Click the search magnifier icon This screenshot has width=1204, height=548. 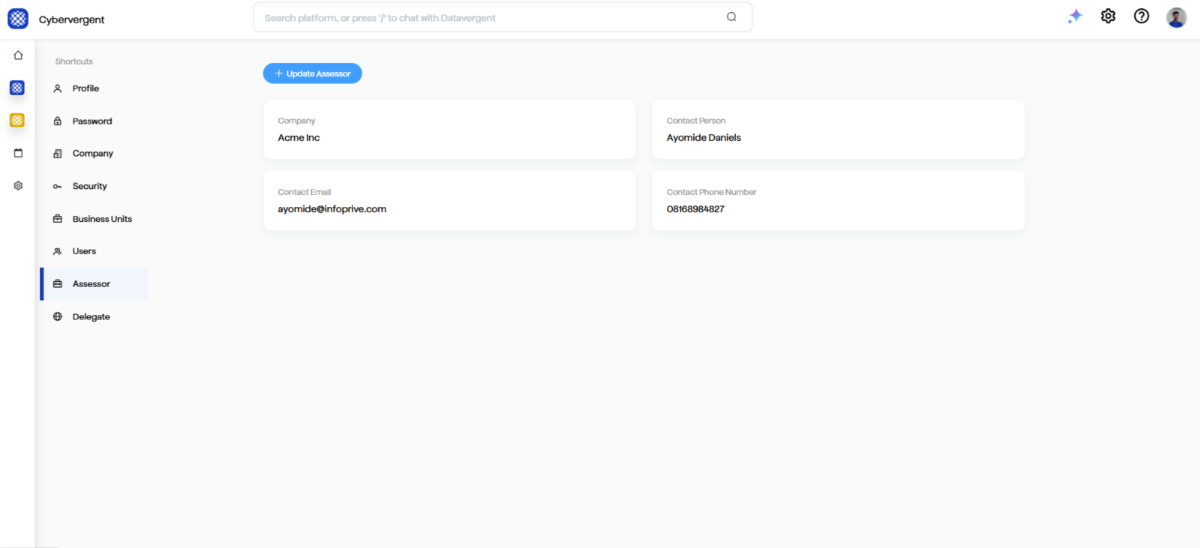tap(731, 17)
